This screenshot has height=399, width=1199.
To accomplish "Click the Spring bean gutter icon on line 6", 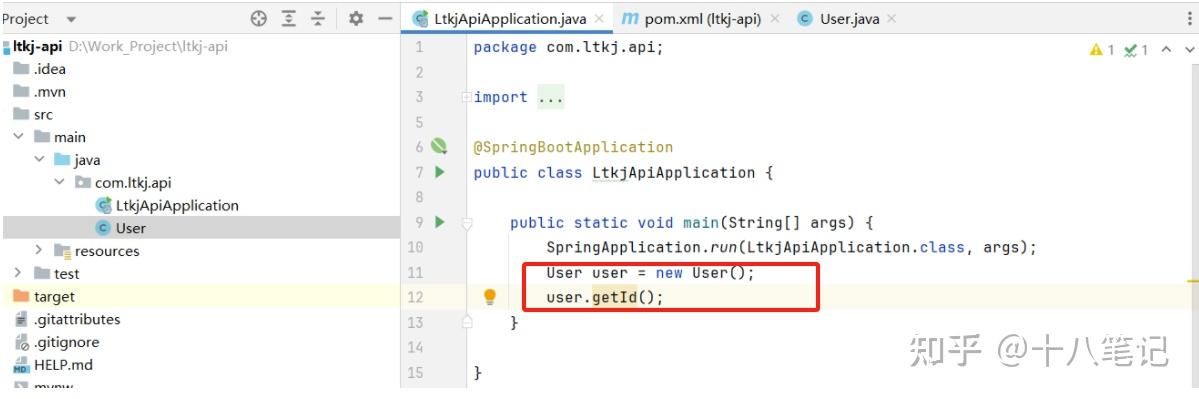I will point(438,146).
